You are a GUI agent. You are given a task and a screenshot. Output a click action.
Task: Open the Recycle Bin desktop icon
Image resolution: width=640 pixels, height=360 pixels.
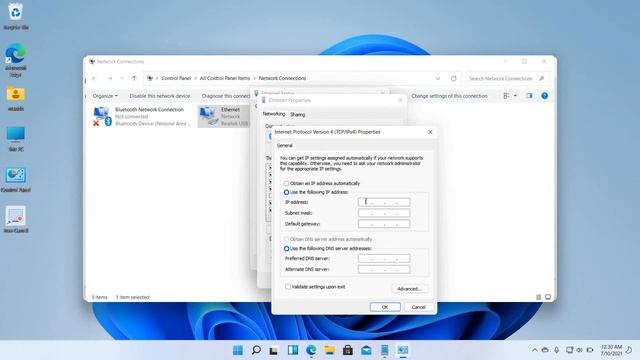point(16,16)
